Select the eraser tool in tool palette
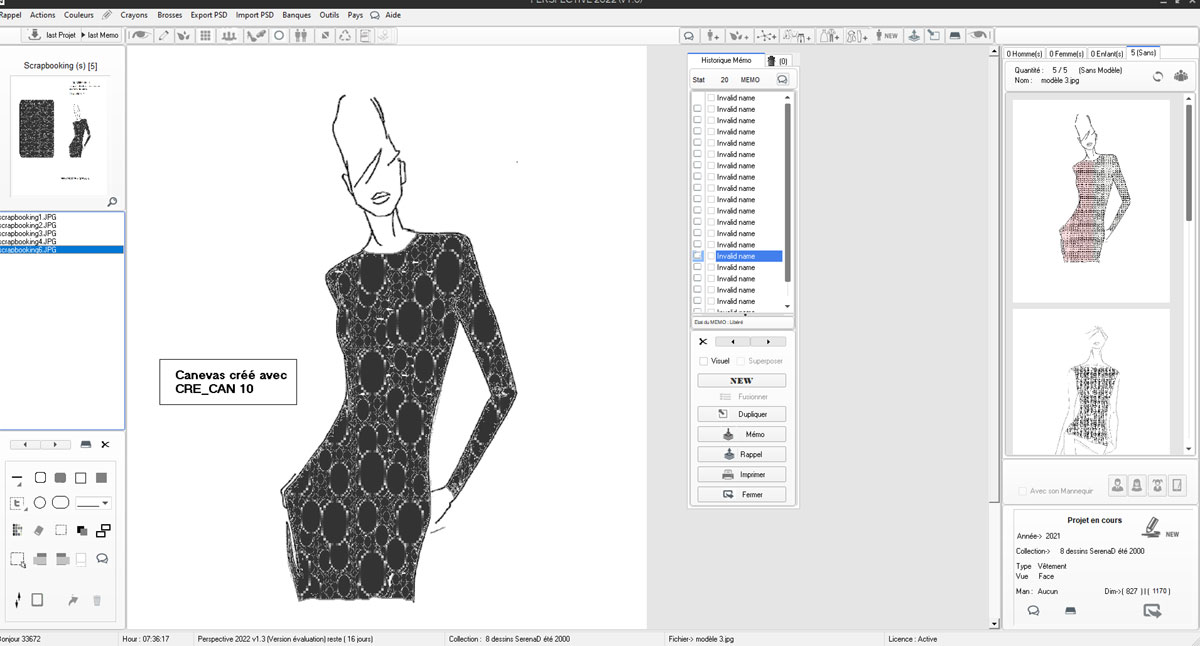The height and width of the screenshot is (646, 1200). (40, 530)
